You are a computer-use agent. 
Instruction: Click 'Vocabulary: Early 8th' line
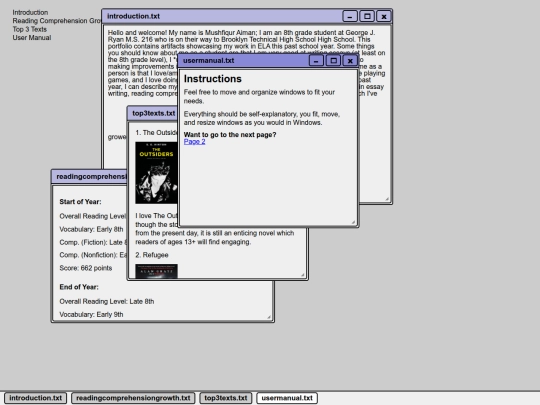tap(91, 229)
